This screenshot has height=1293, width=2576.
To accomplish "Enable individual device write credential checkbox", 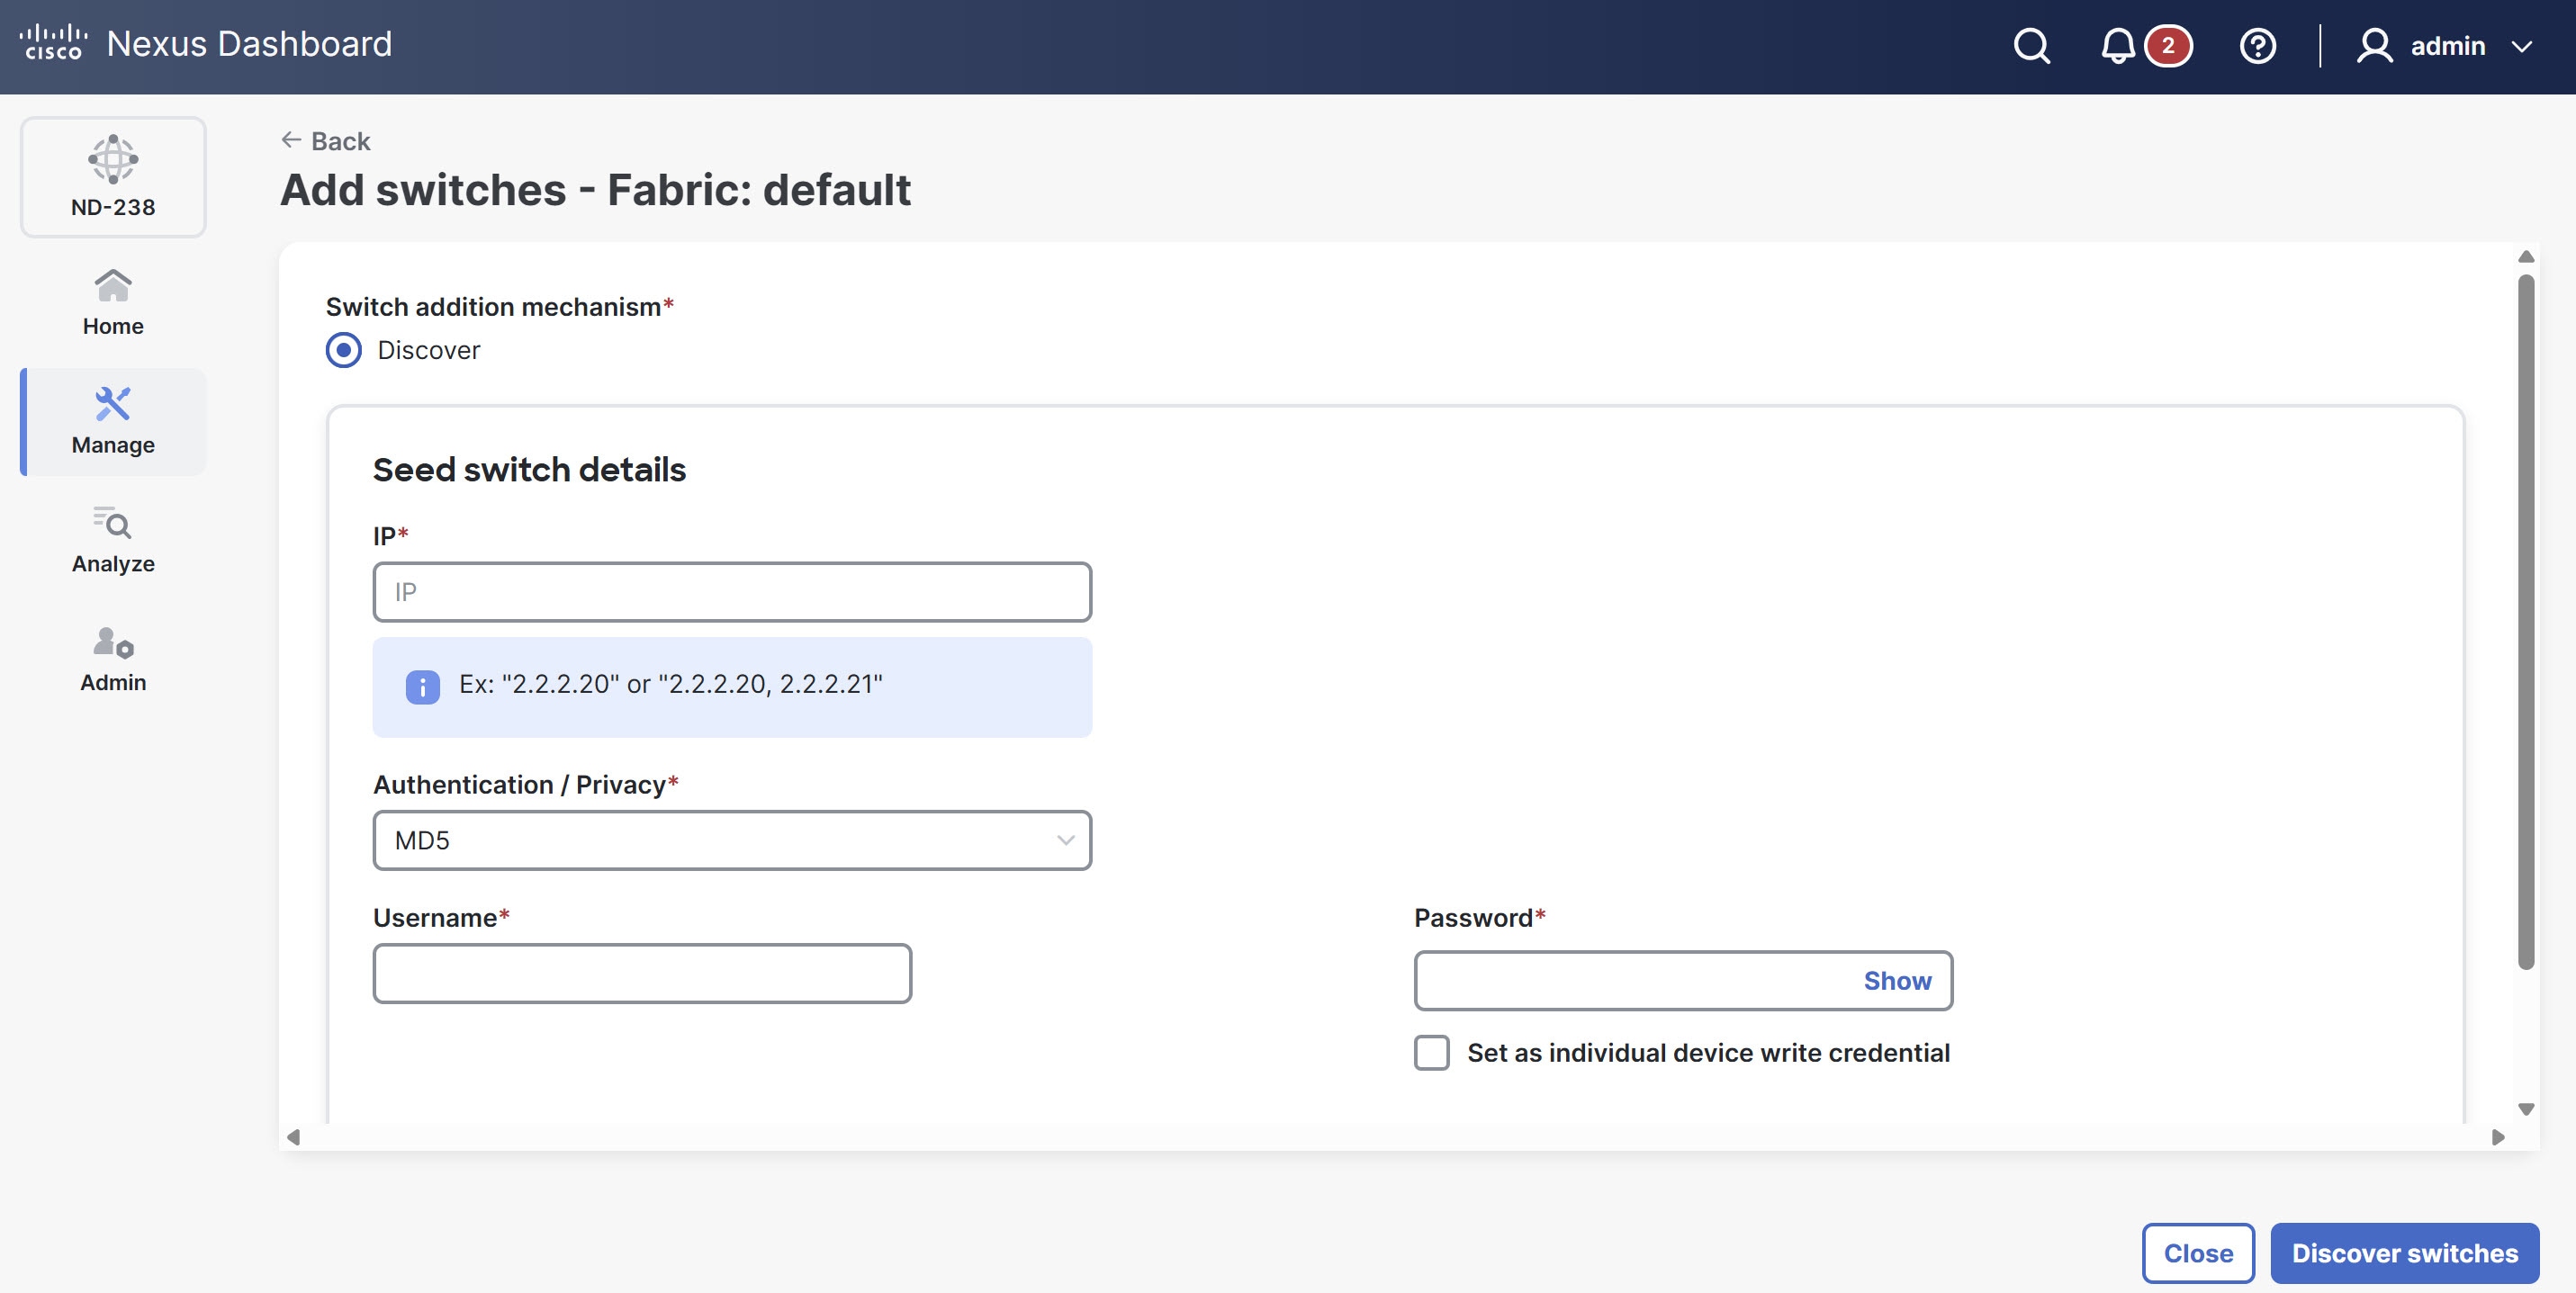I will (1431, 1053).
